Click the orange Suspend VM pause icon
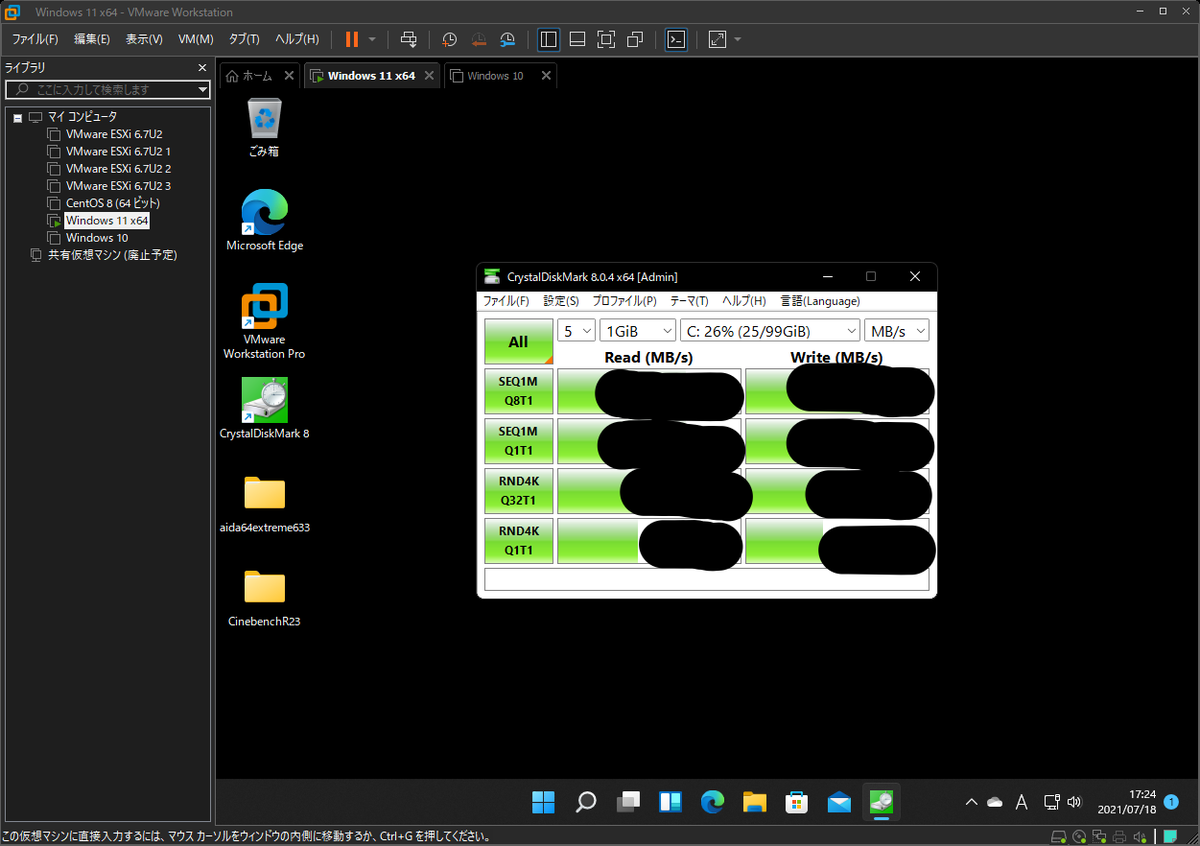Screen dimensions: 1200x846 pyautogui.click(x=352, y=39)
